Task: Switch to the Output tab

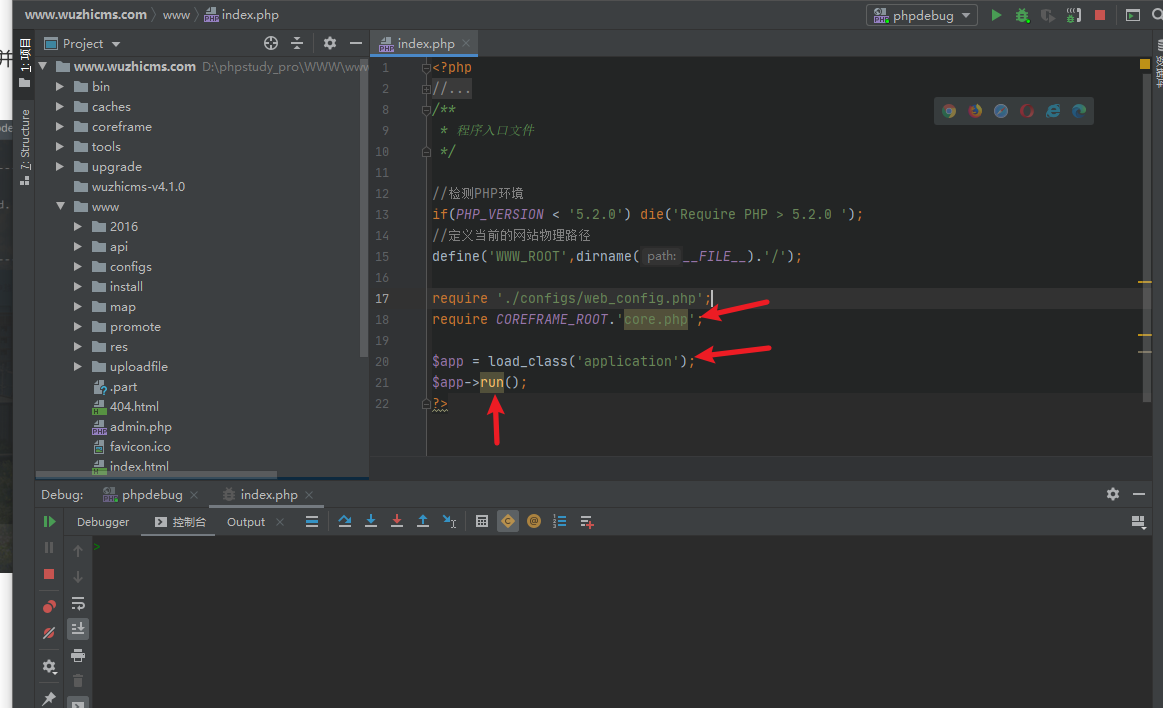Action: 246,522
